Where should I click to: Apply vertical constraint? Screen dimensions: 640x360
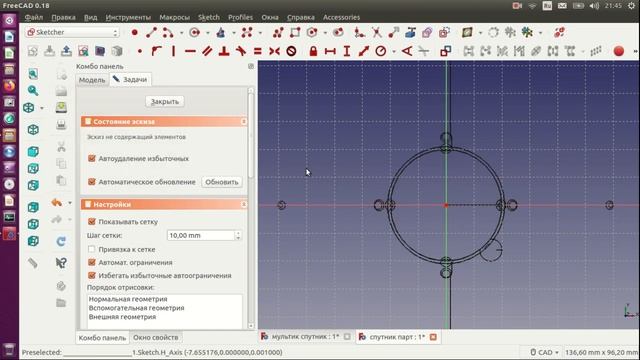pos(173,51)
